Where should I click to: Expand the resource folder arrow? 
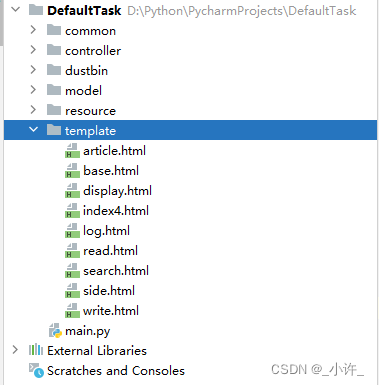(33, 110)
